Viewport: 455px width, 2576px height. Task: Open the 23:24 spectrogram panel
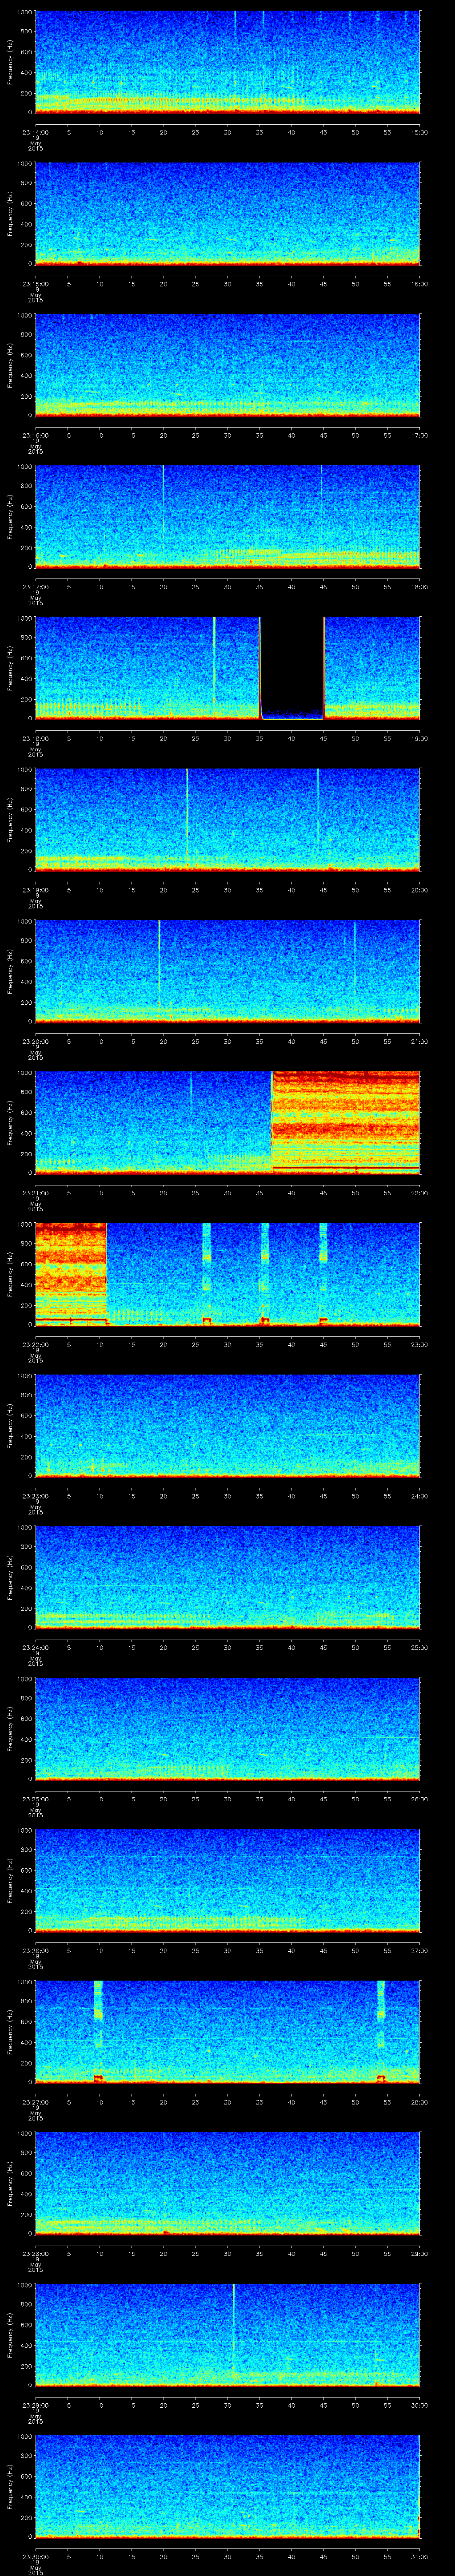point(227,1577)
